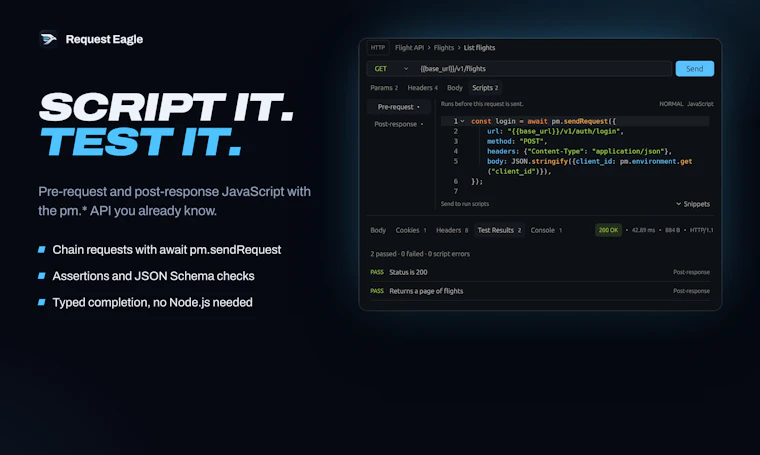This screenshot has height=455, width=760.
Task: Click the Flights breadcrumb link
Action: [443, 47]
